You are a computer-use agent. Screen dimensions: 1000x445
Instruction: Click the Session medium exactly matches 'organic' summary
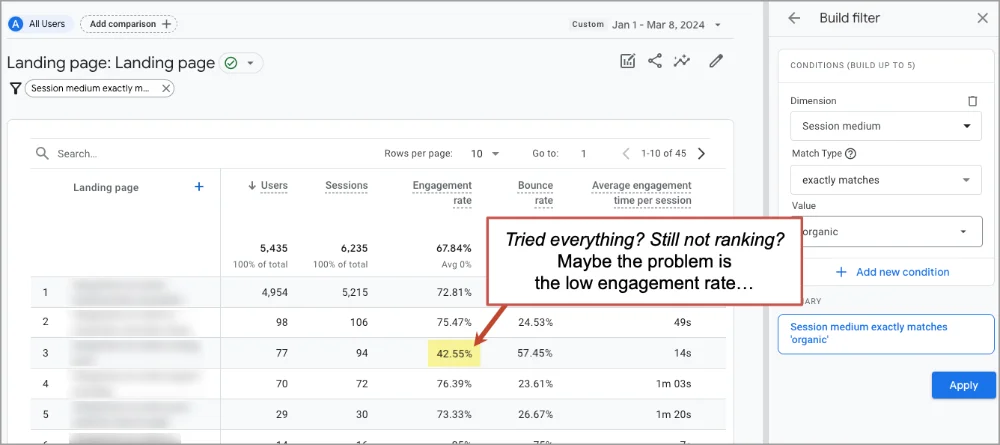click(886, 333)
